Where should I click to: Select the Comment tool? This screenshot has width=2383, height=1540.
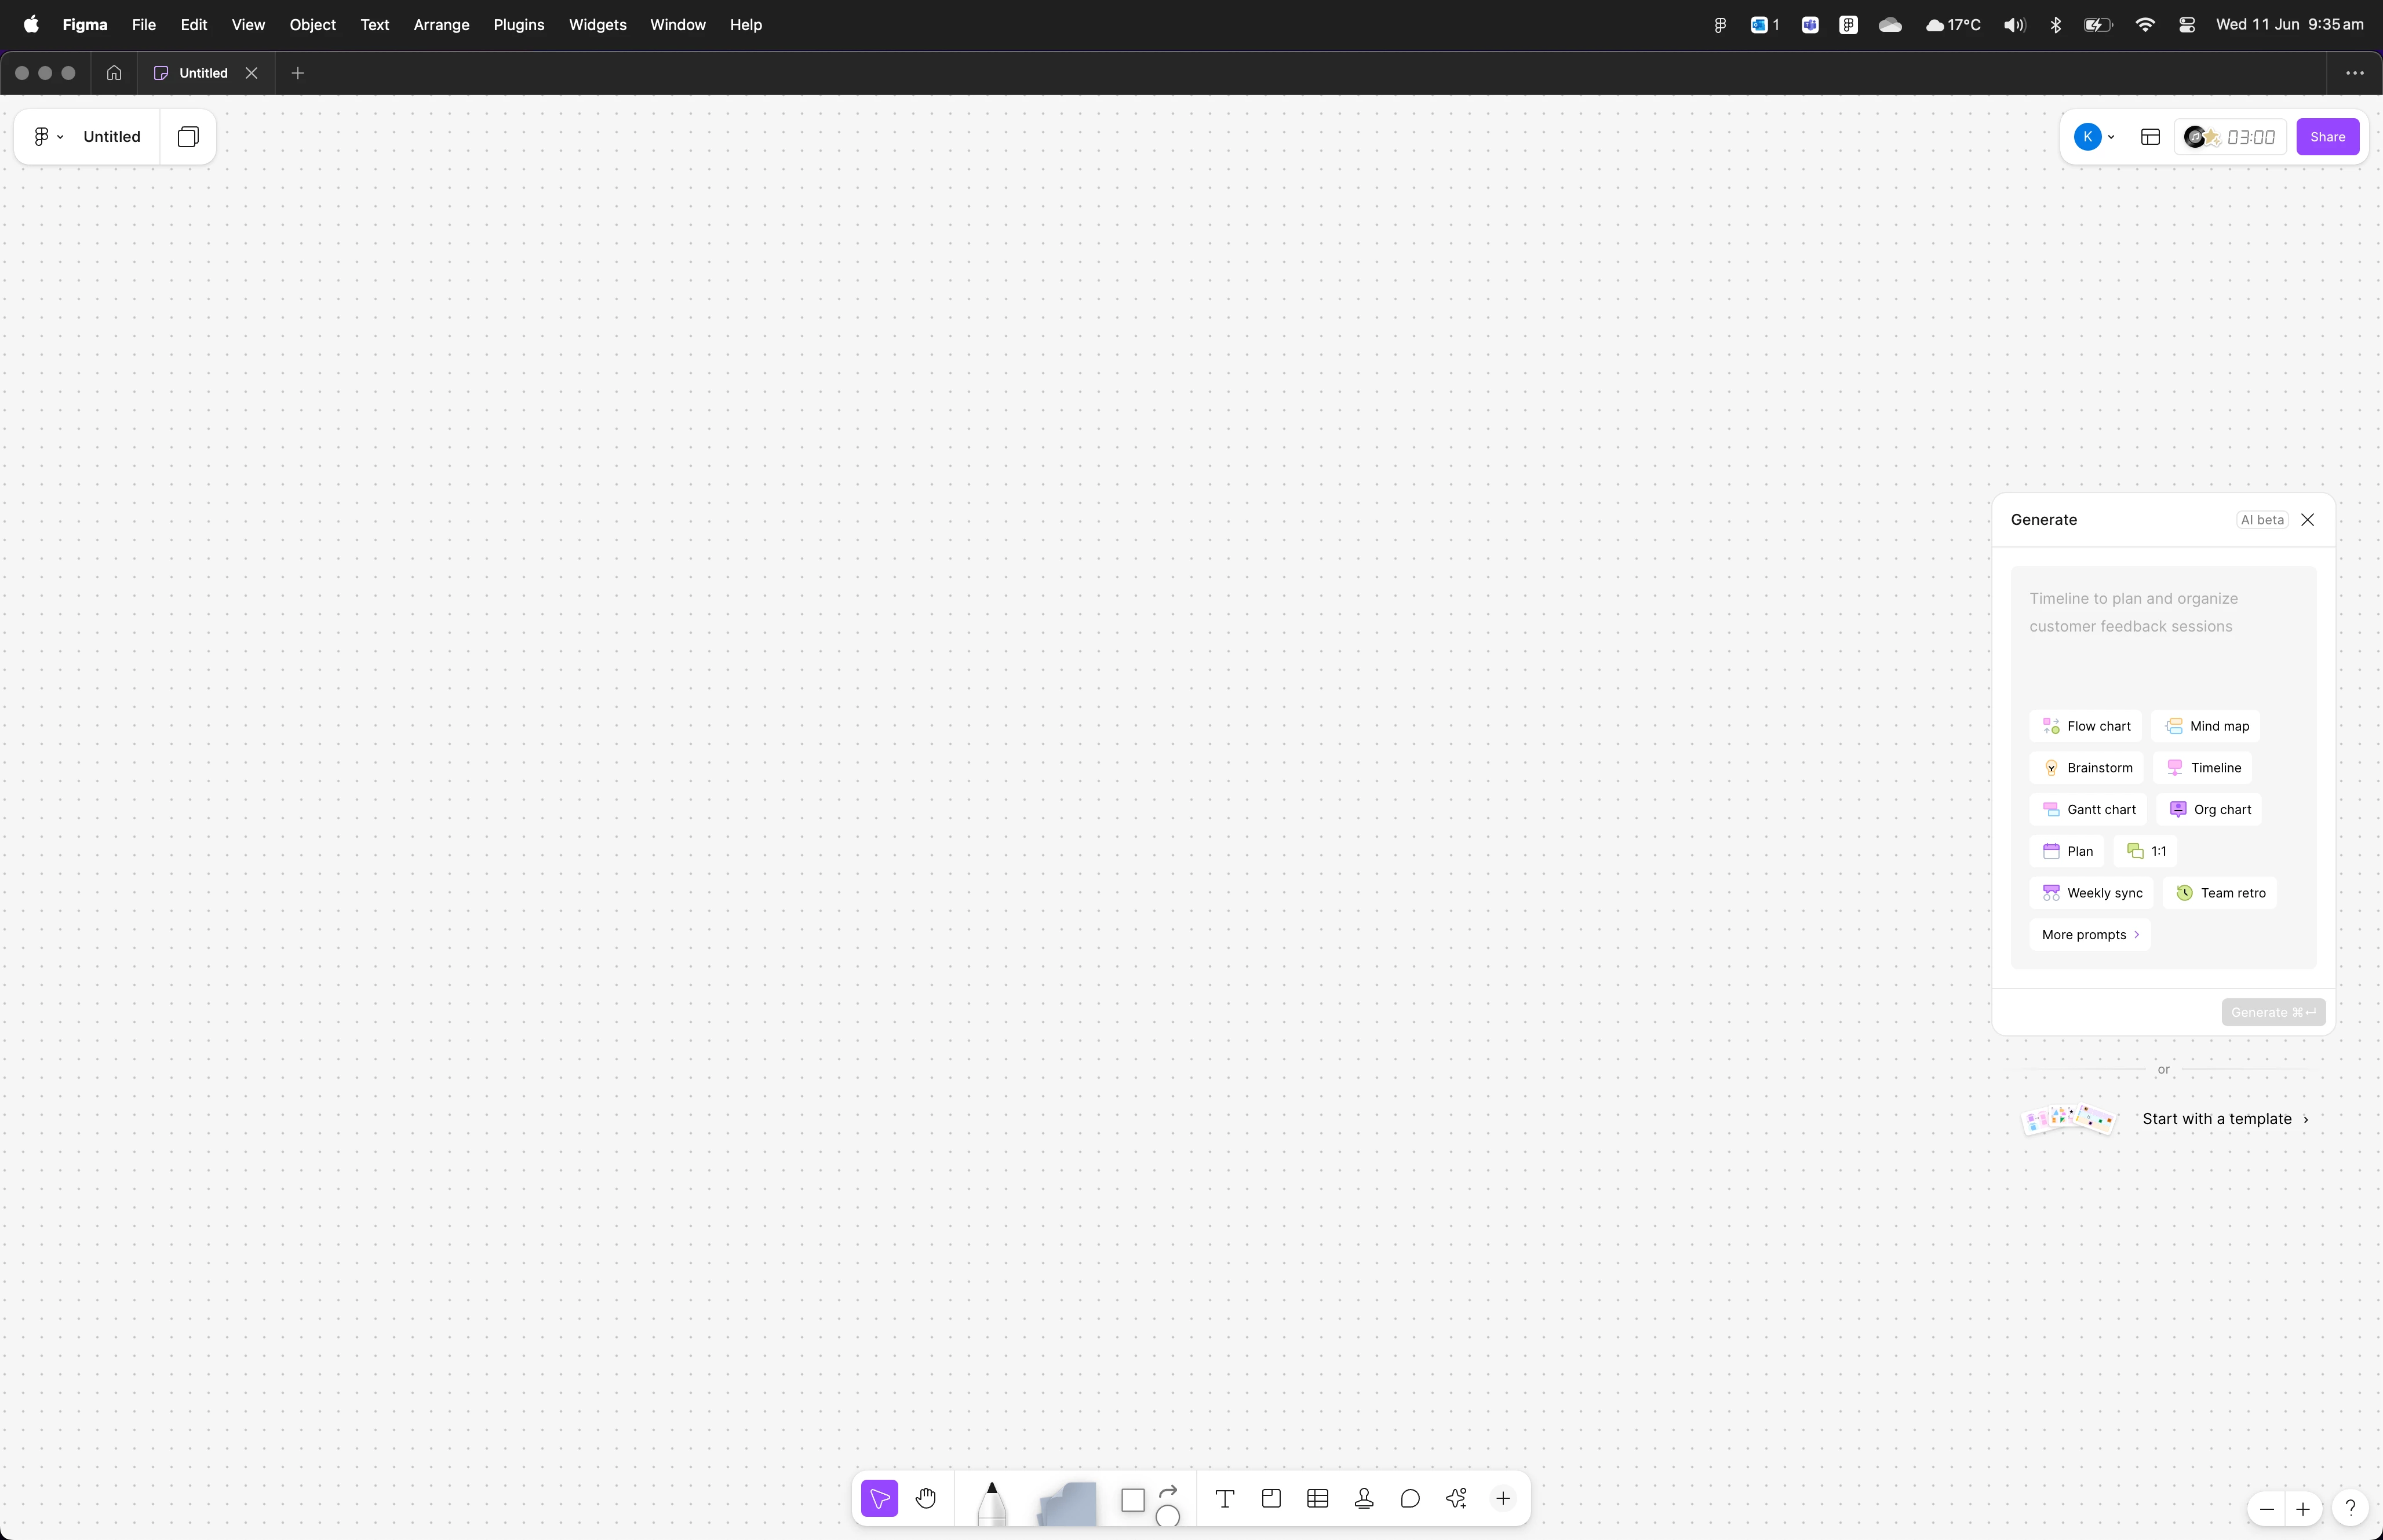click(x=1410, y=1498)
